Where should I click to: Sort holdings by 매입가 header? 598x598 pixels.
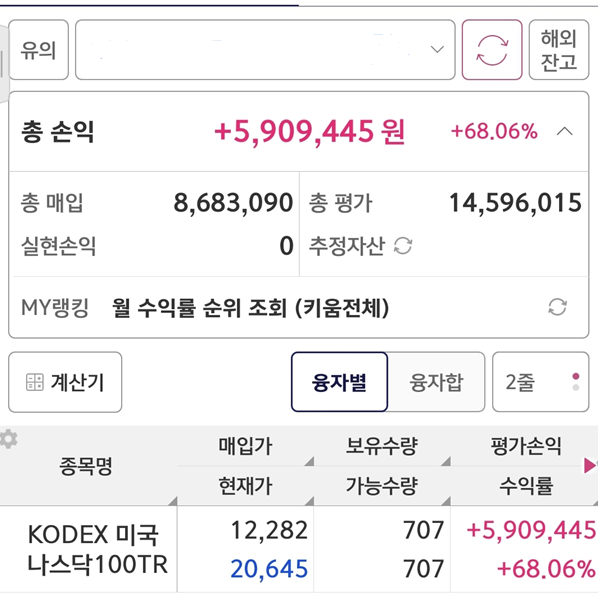click(245, 446)
